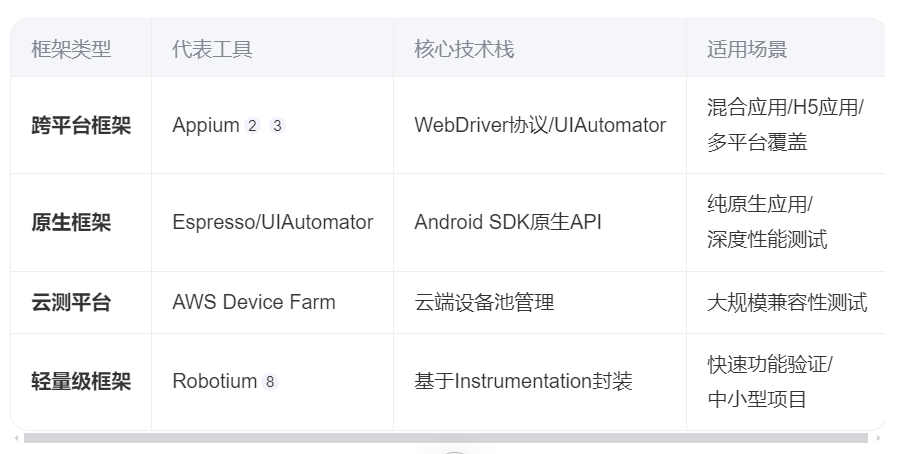906x454 pixels.
Task: Click the Appium tool name text
Action: [206, 125]
